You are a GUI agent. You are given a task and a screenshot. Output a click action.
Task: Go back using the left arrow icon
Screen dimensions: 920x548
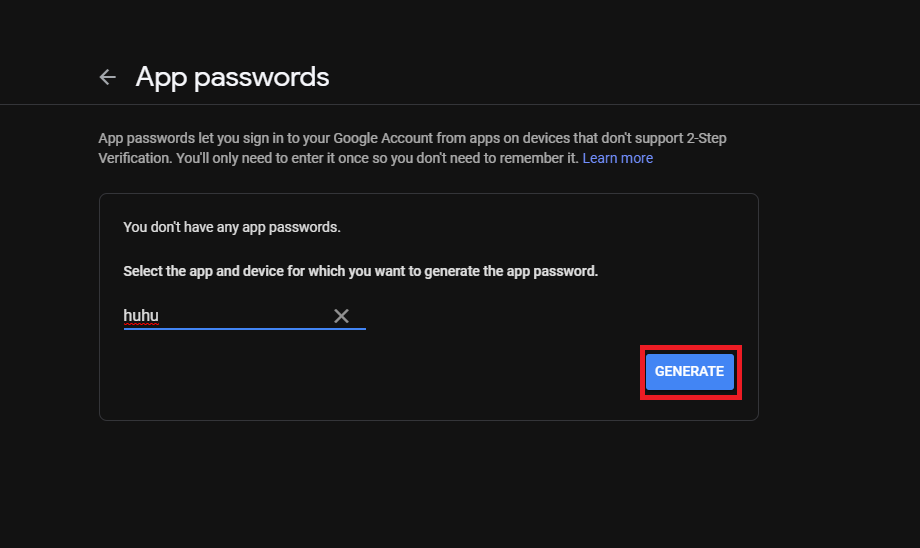pos(108,77)
